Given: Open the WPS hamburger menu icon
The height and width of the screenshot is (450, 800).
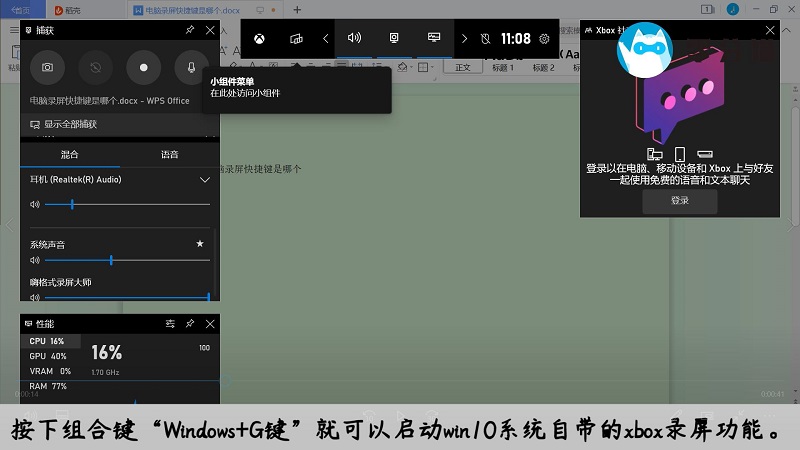Looking at the screenshot, I should tap(14, 30).
